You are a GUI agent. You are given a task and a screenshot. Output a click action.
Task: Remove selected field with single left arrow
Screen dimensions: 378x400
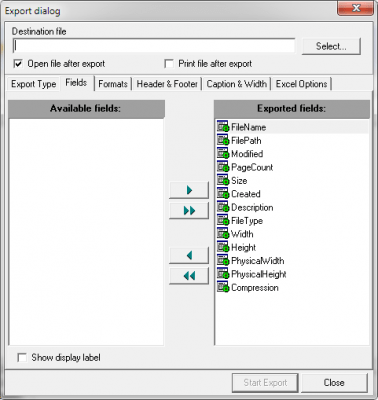tap(189, 255)
